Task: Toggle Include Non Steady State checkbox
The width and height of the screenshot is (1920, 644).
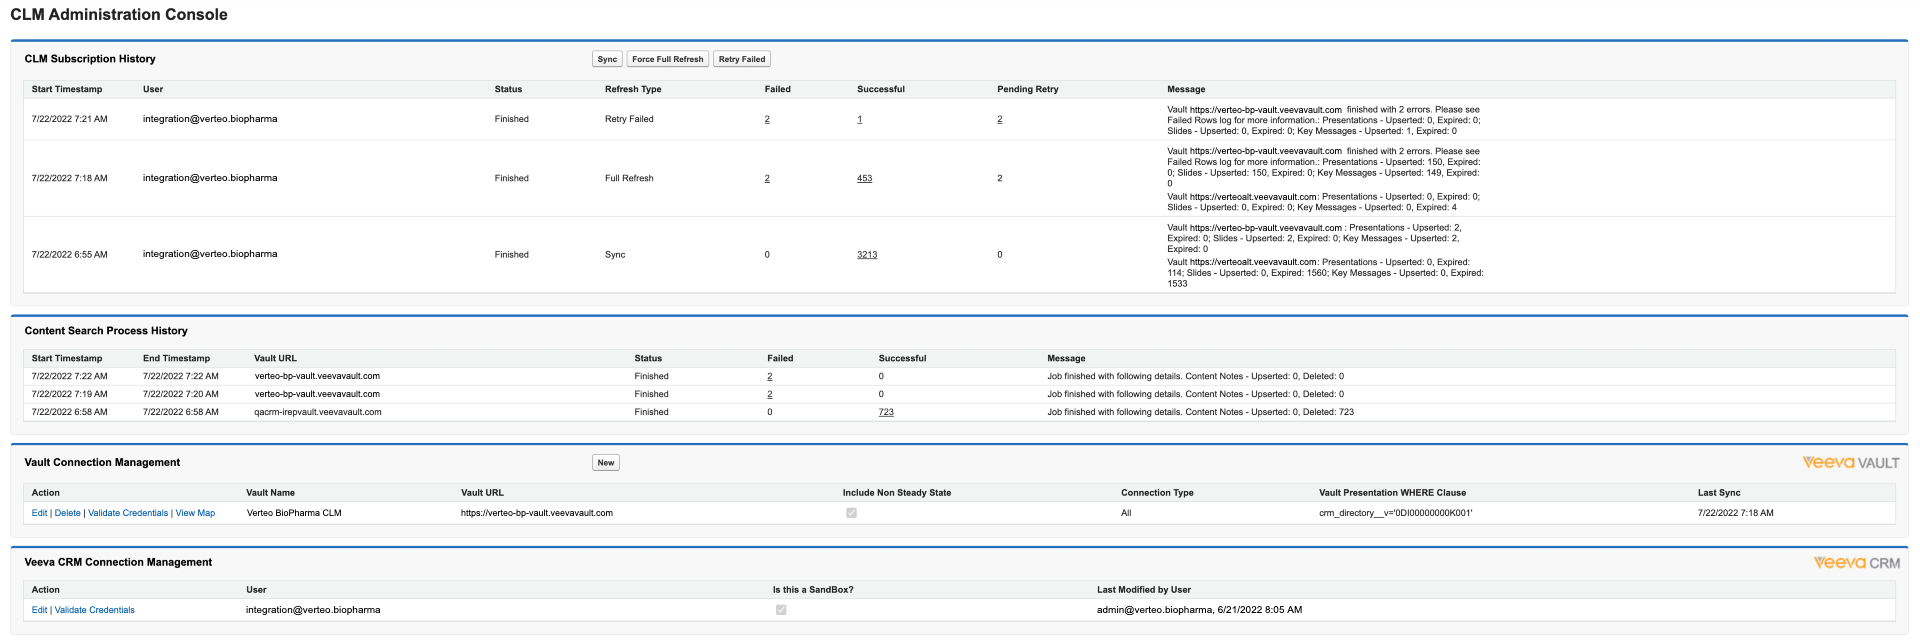Action: pyautogui.click(x=851, y=513)
